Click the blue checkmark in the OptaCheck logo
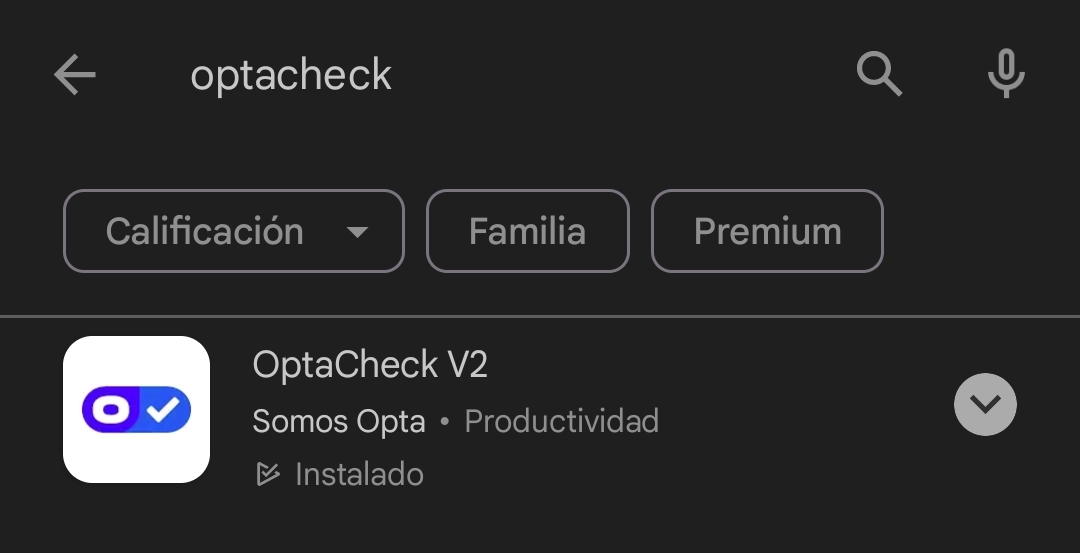 coord(162,409)
